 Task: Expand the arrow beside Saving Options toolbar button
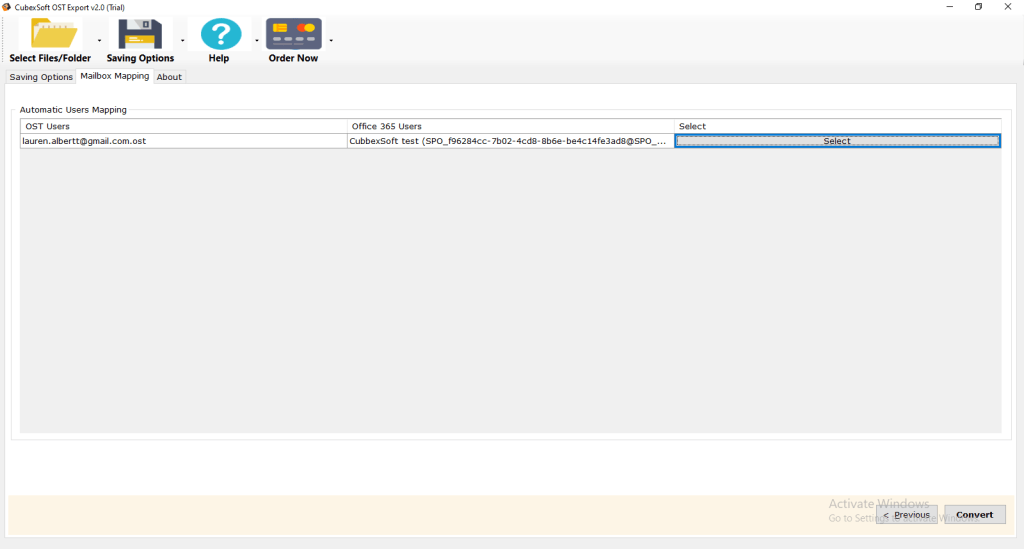point(182,41)
